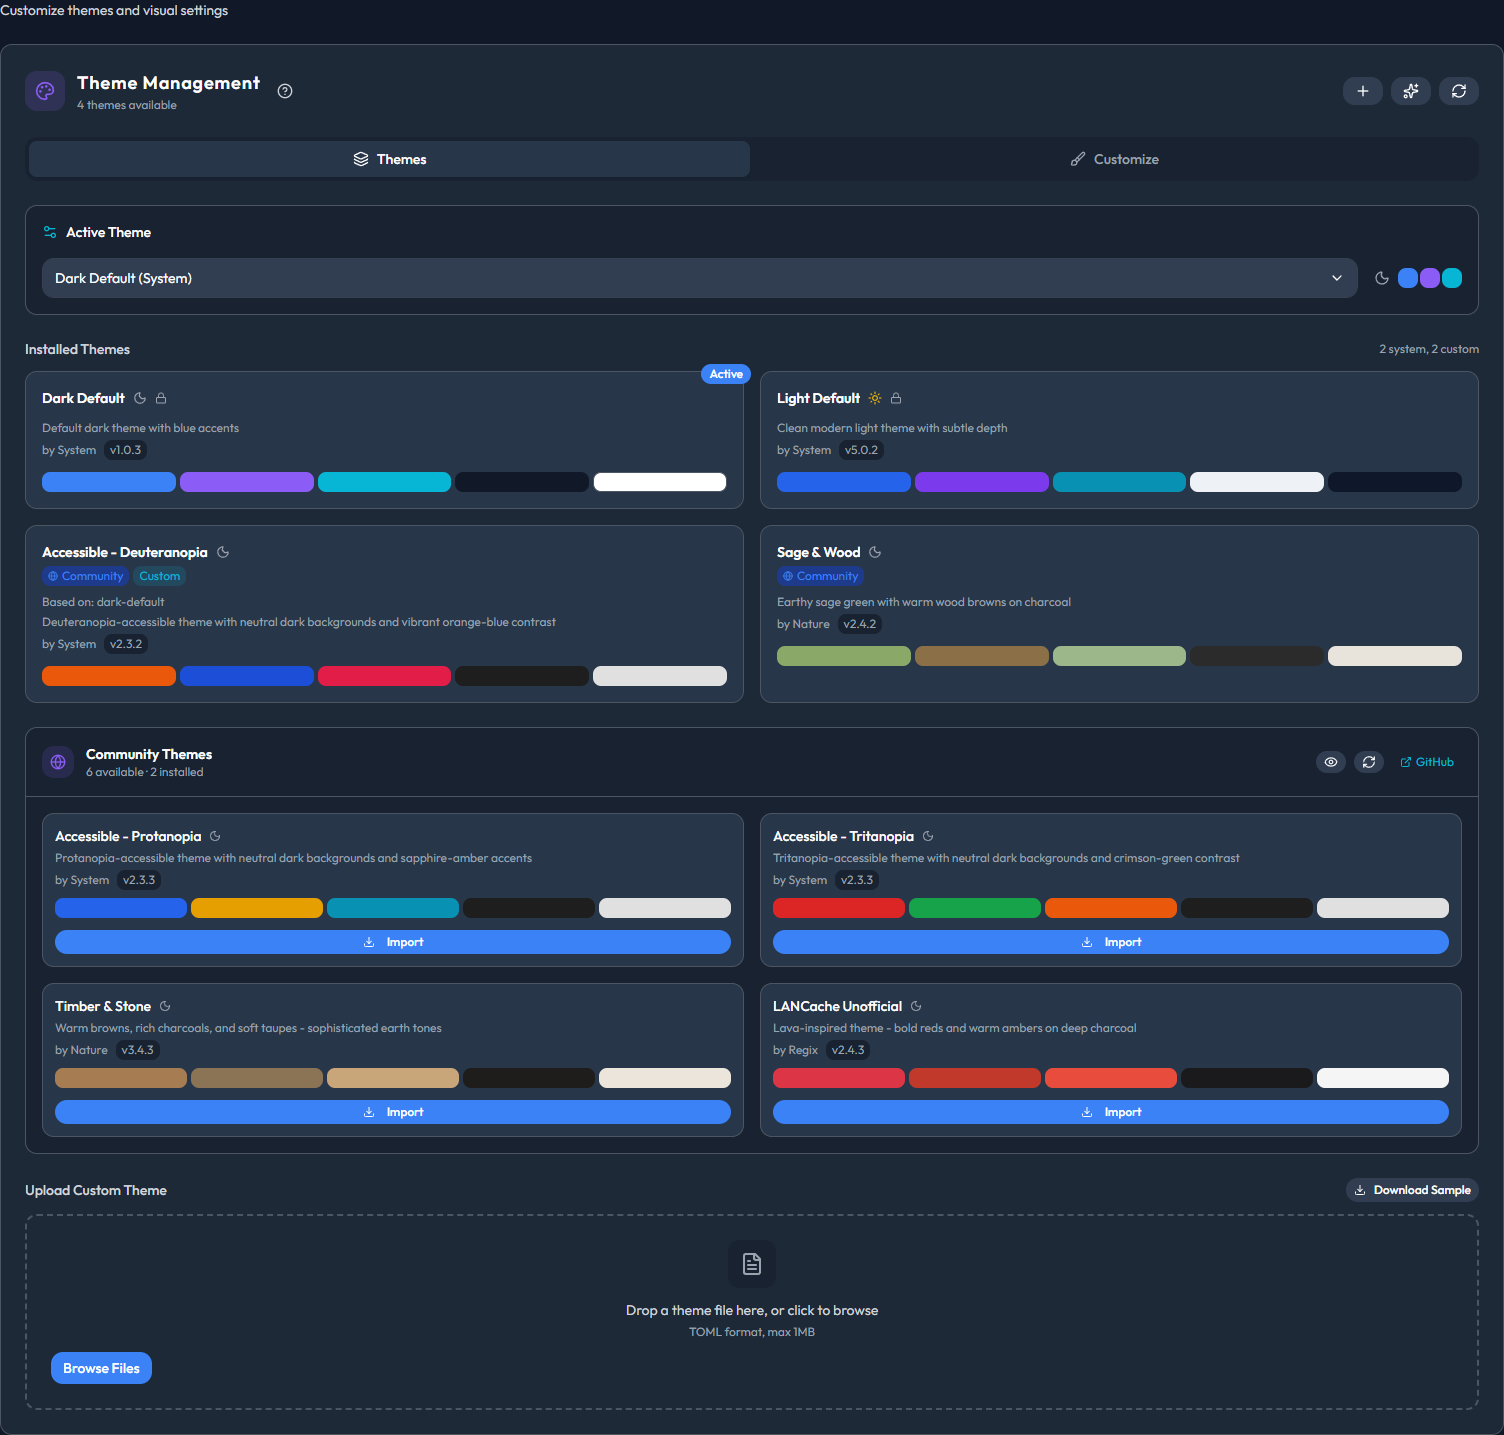Click the sun icon on the Light Default card
The height and width of the screenshot is (1435, 1504).
click(x=875, y=398)
